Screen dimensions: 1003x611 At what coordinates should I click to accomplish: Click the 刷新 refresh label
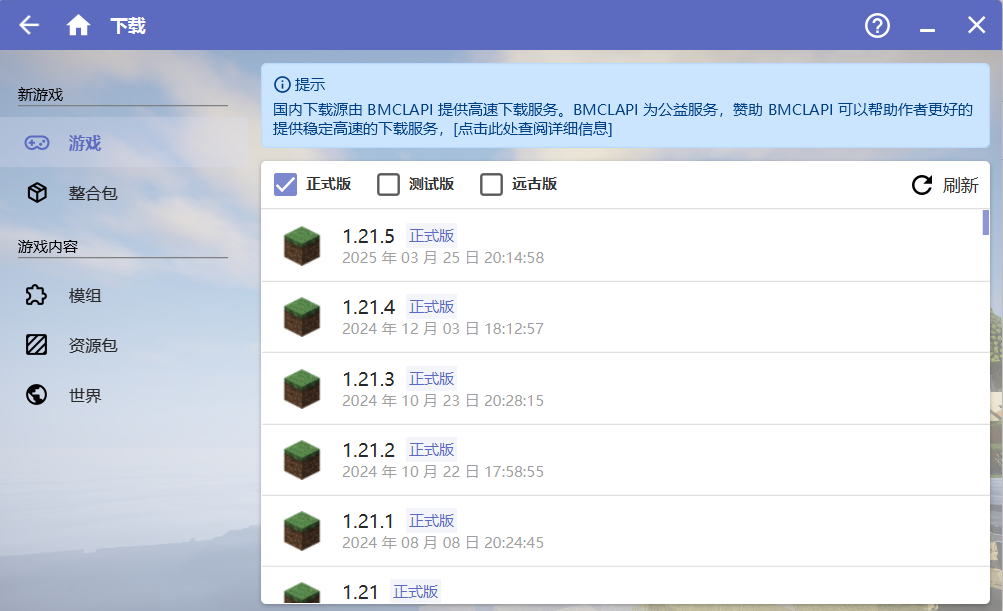960,185
